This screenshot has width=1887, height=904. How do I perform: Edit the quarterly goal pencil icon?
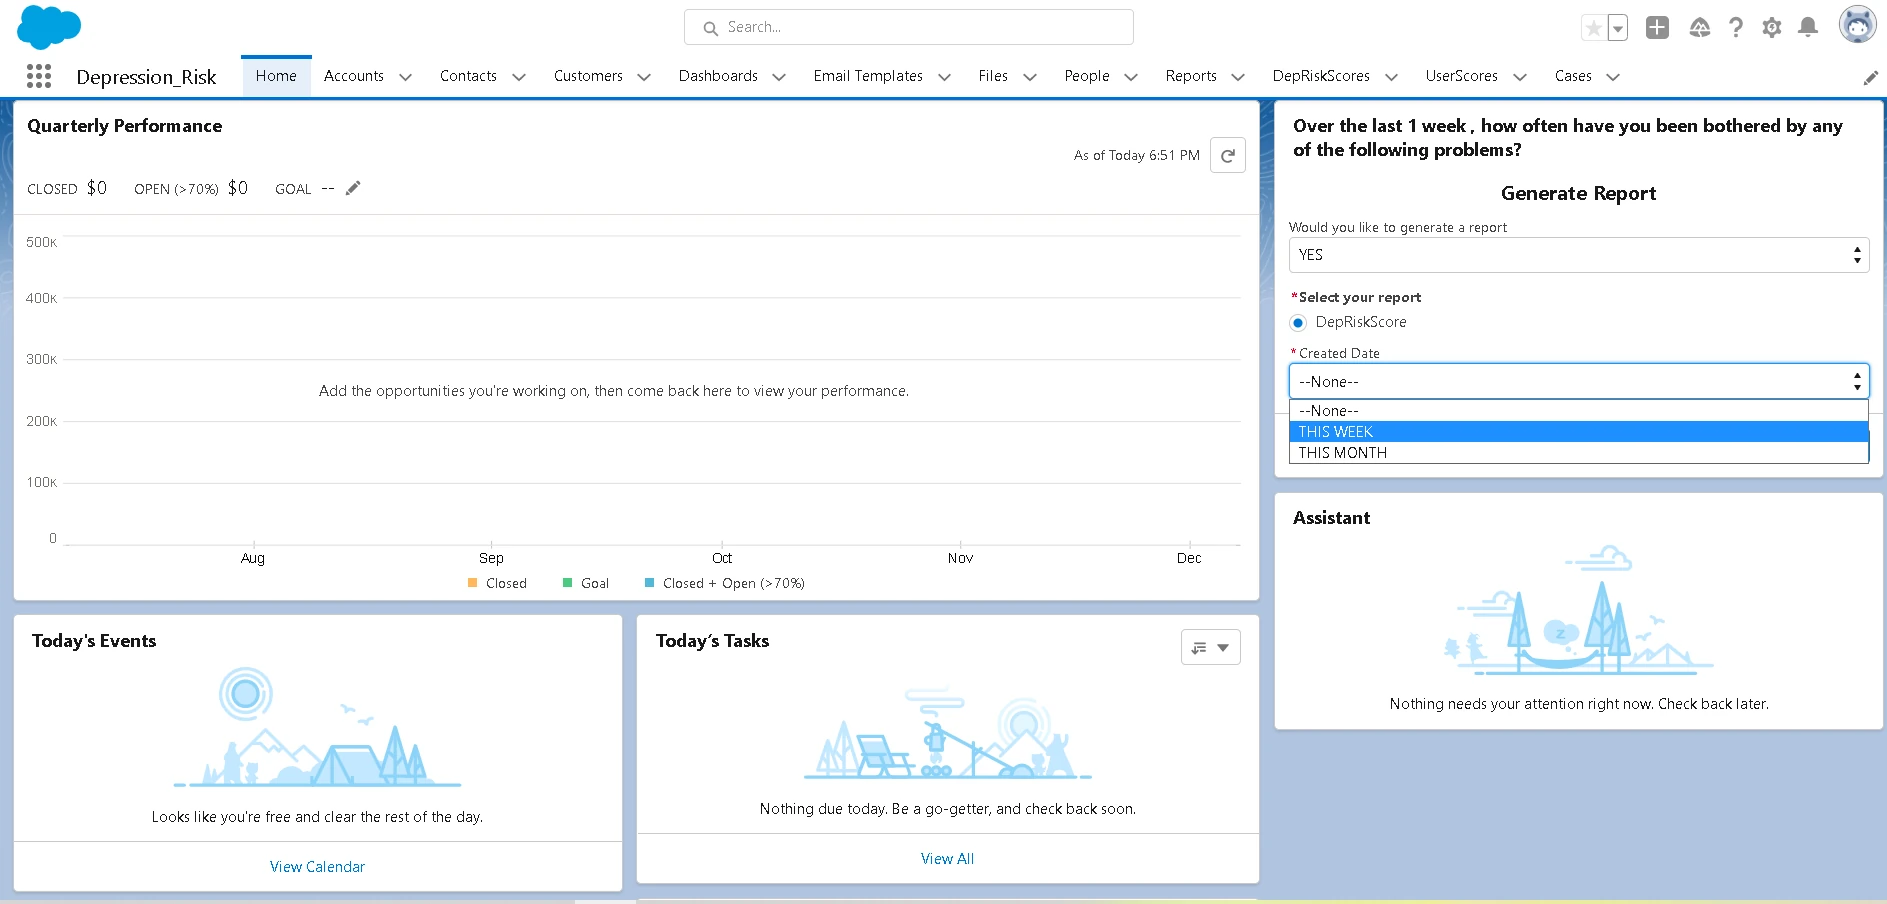[353, 188]
